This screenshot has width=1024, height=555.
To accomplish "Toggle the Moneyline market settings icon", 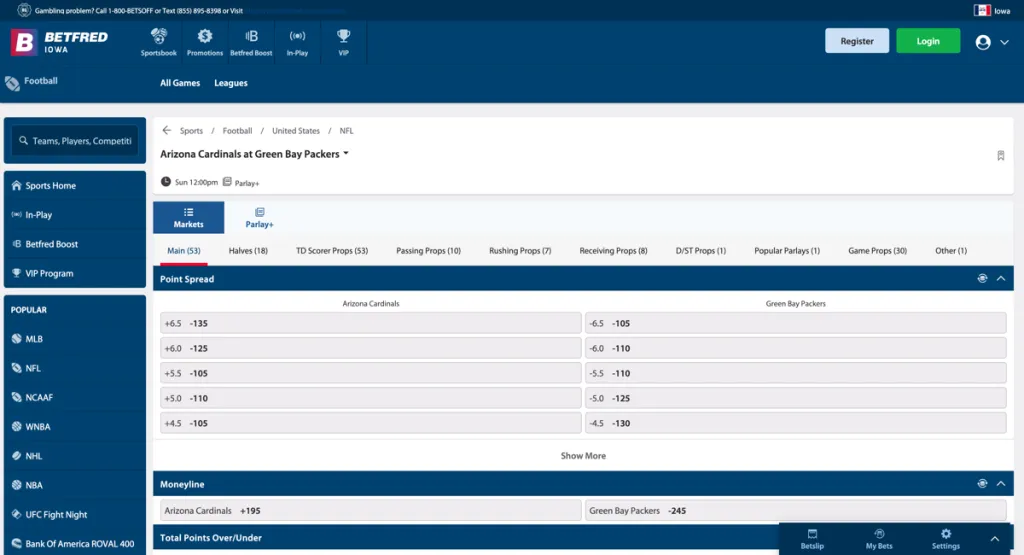I will tap(982, 484).
